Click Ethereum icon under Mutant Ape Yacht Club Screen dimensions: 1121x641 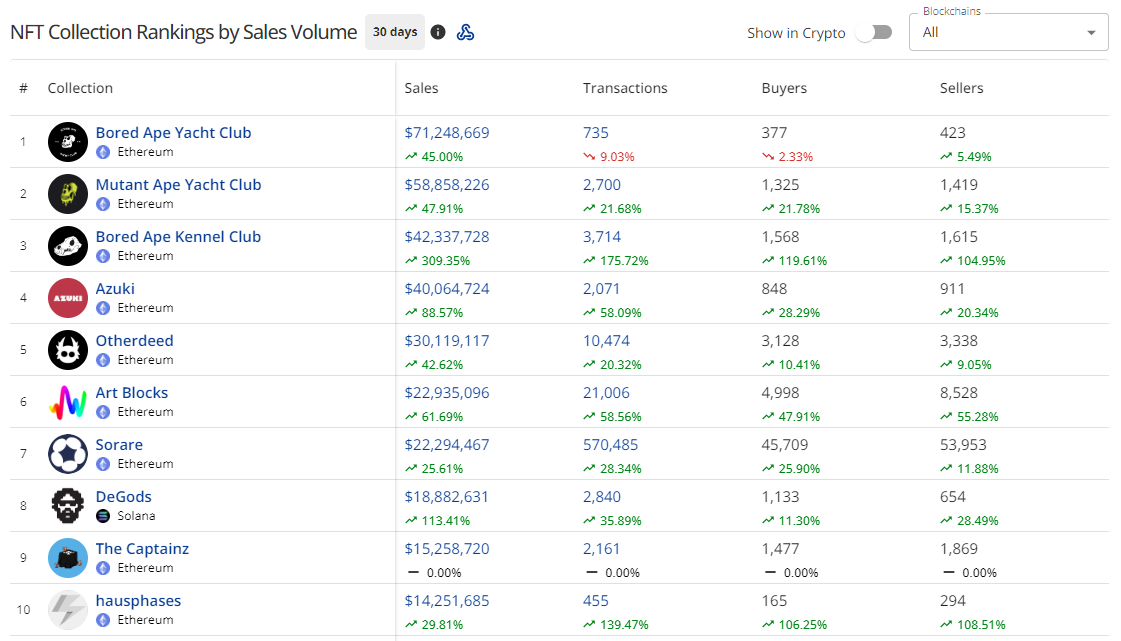click(x=103, y=204)
